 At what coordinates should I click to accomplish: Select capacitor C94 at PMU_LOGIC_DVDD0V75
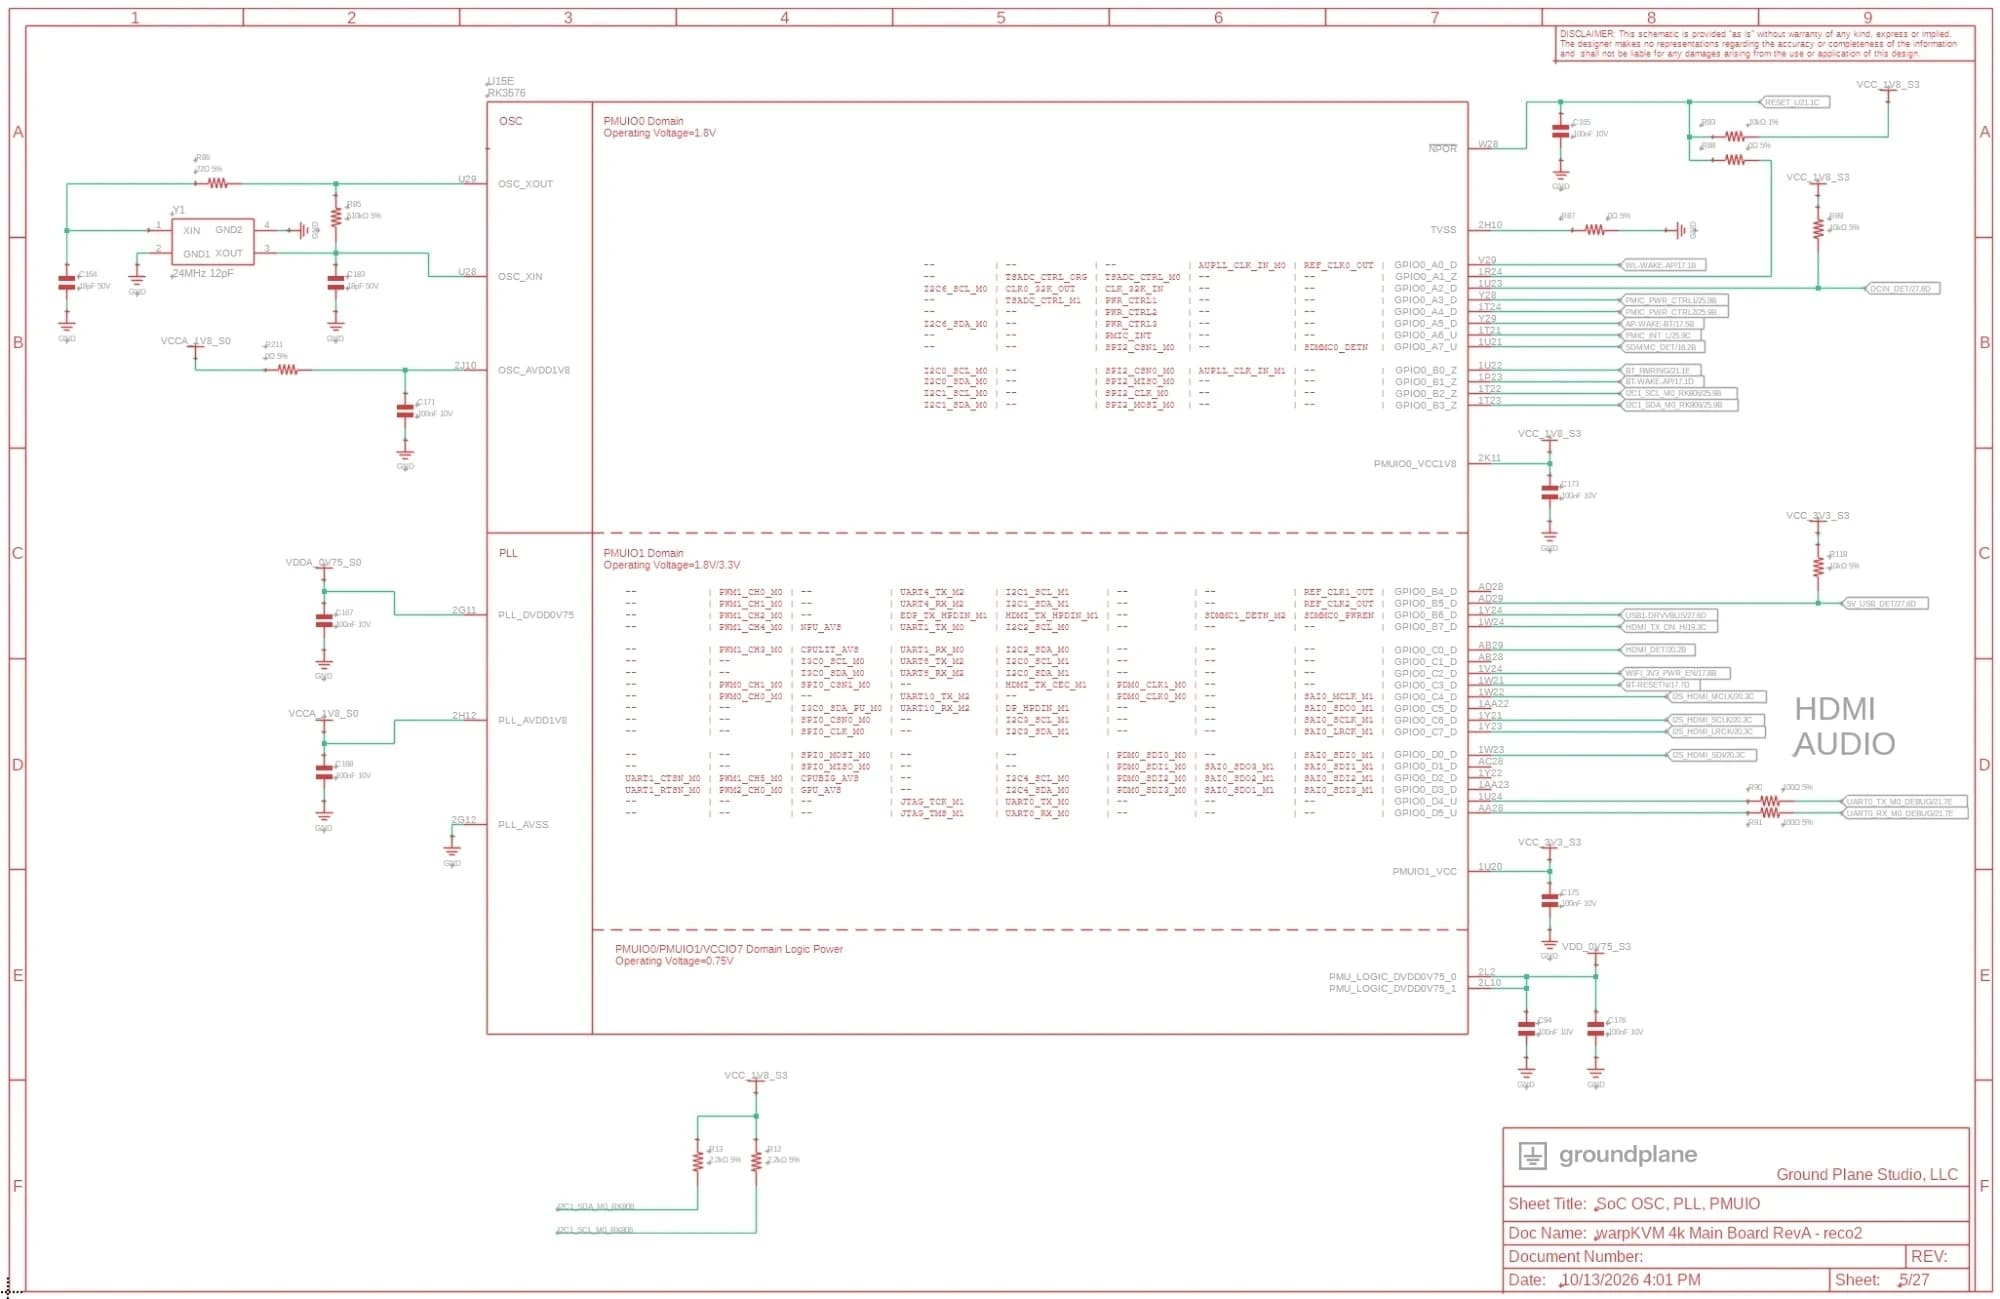[x=1526, y=1028]
